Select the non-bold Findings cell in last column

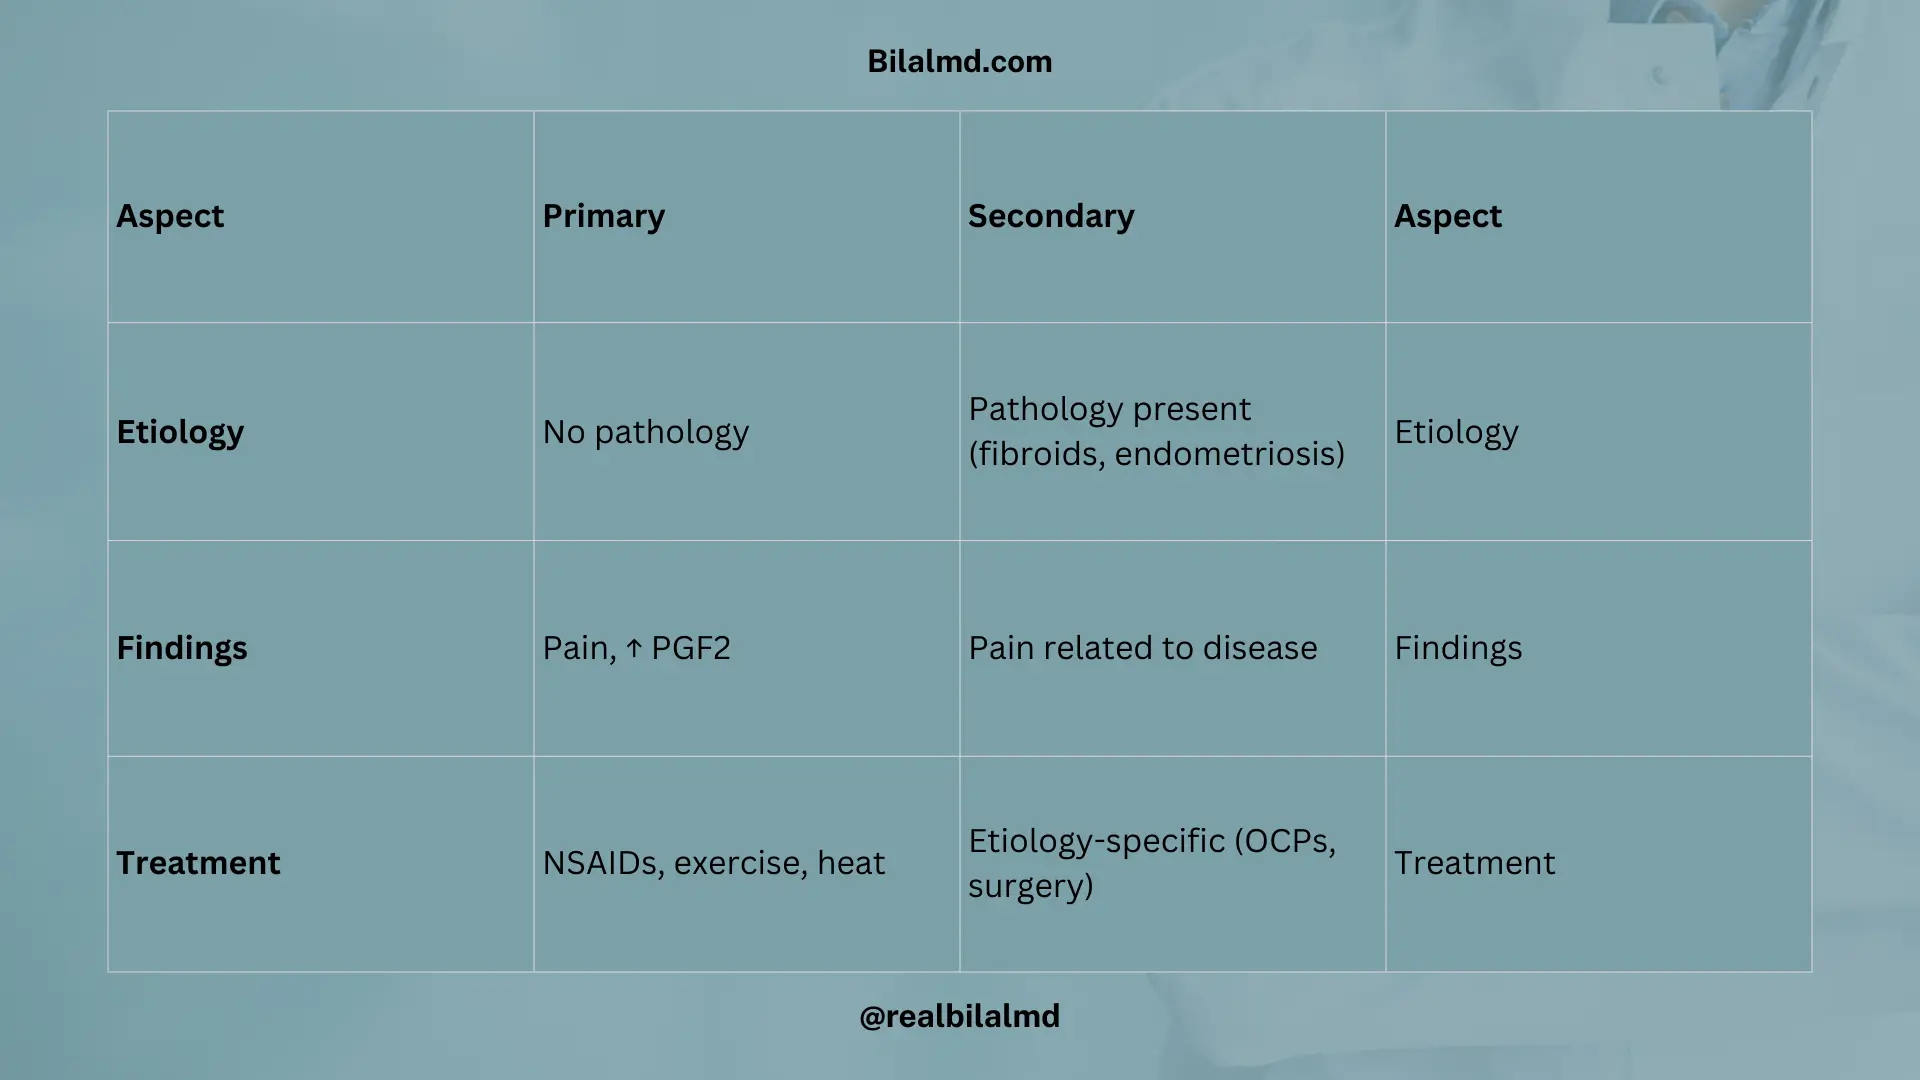point(1458,648)
